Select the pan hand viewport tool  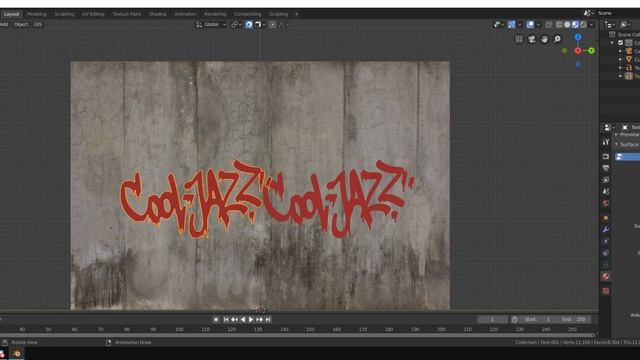point(544,39)
